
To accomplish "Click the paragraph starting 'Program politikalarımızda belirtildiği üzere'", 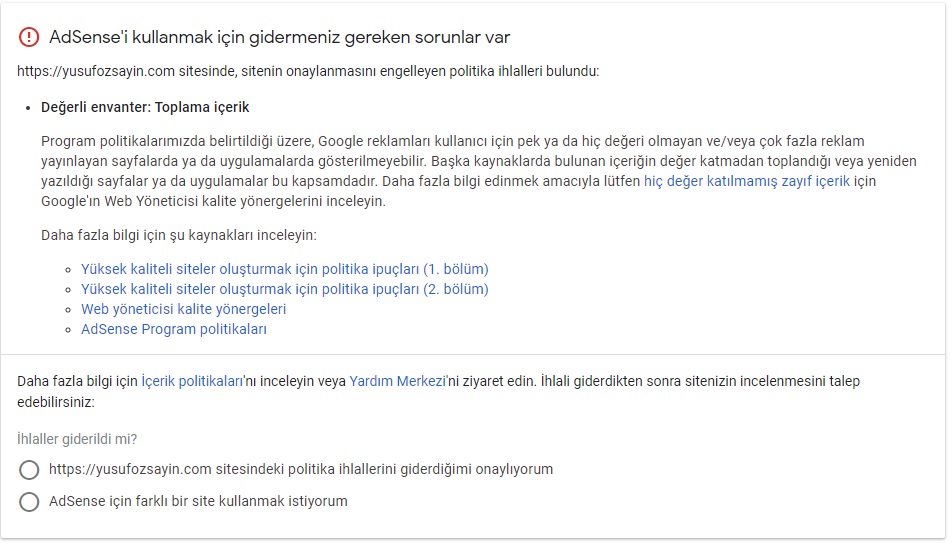I will (x=478, y=171).
